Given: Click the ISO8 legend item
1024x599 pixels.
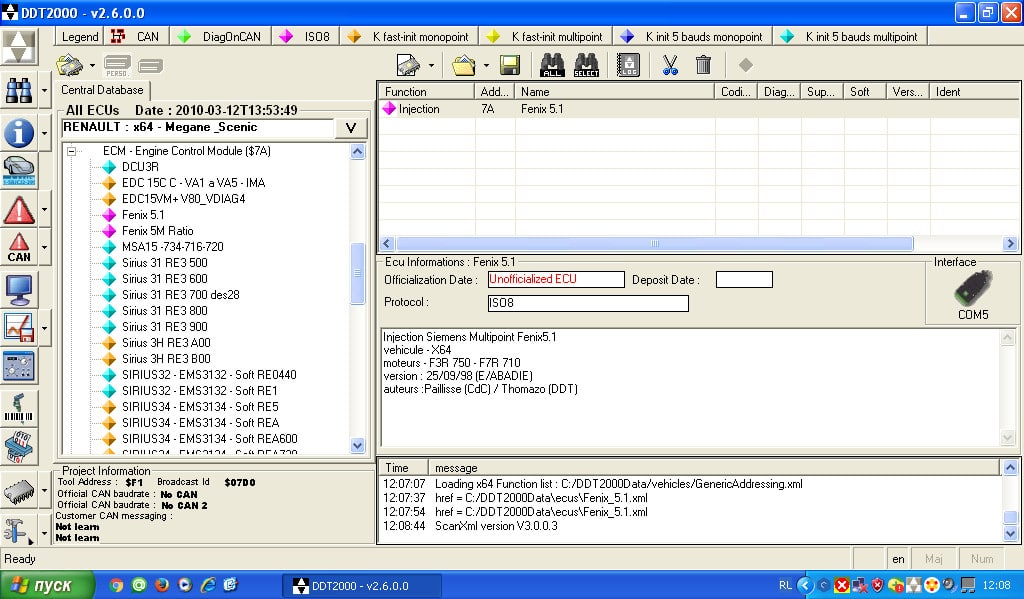Looking at the screenshot, I should [x=306, y=37].
